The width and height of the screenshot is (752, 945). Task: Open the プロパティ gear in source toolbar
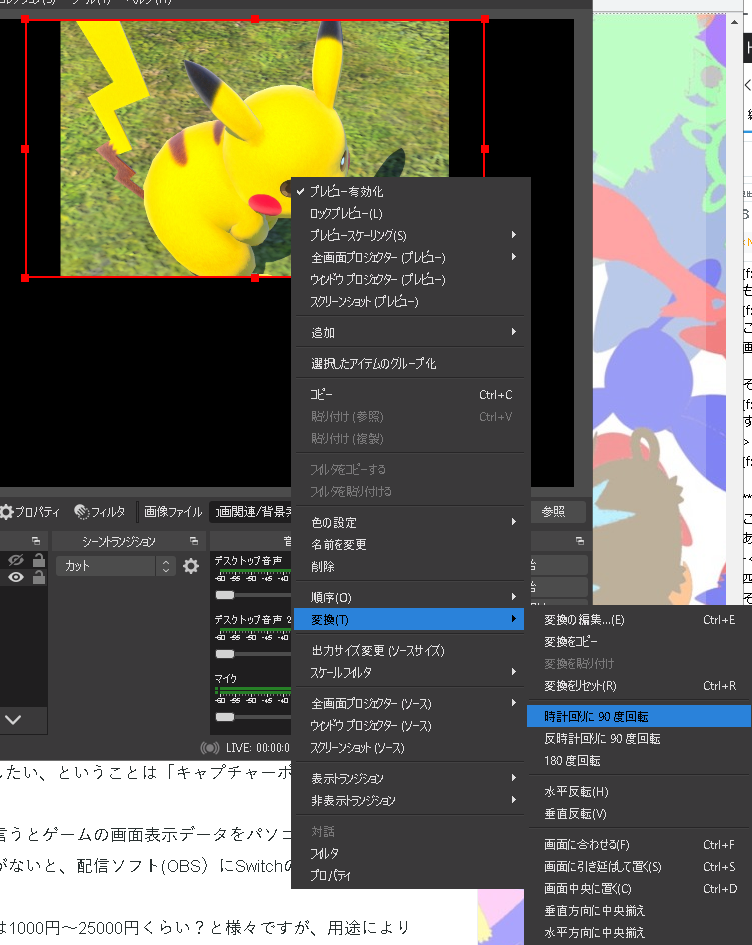(30, 512)
